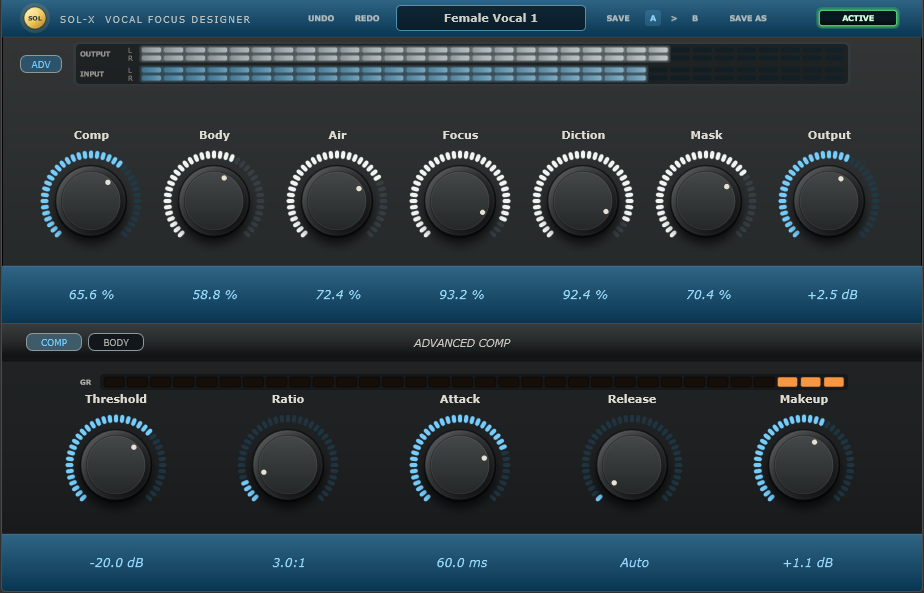Click the Release knob
This screenshot has height=593, width=924.
pyautogui.click(x=632, y=465)
